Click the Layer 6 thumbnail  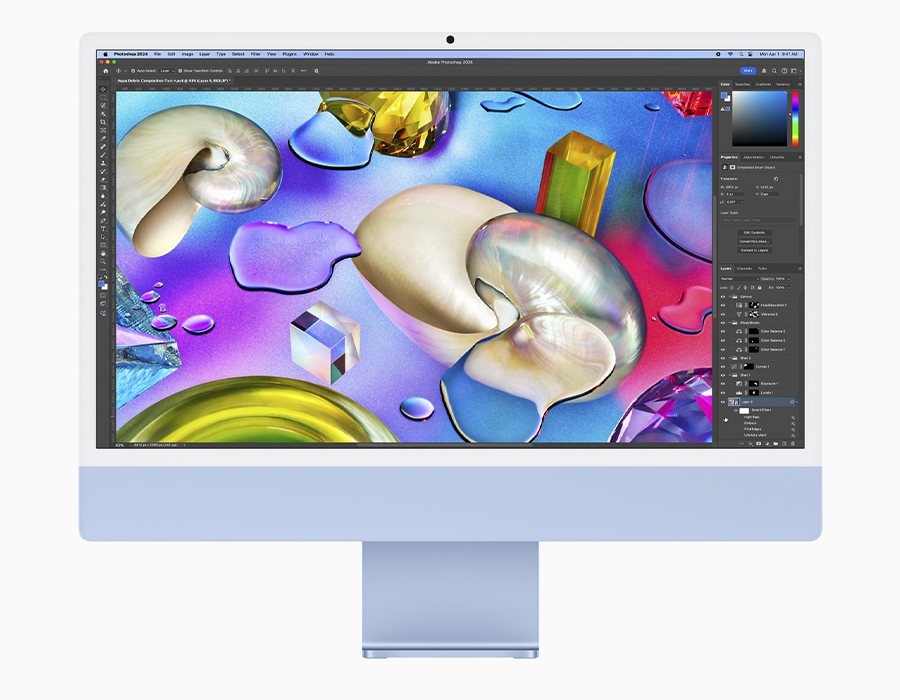(733, 402)
